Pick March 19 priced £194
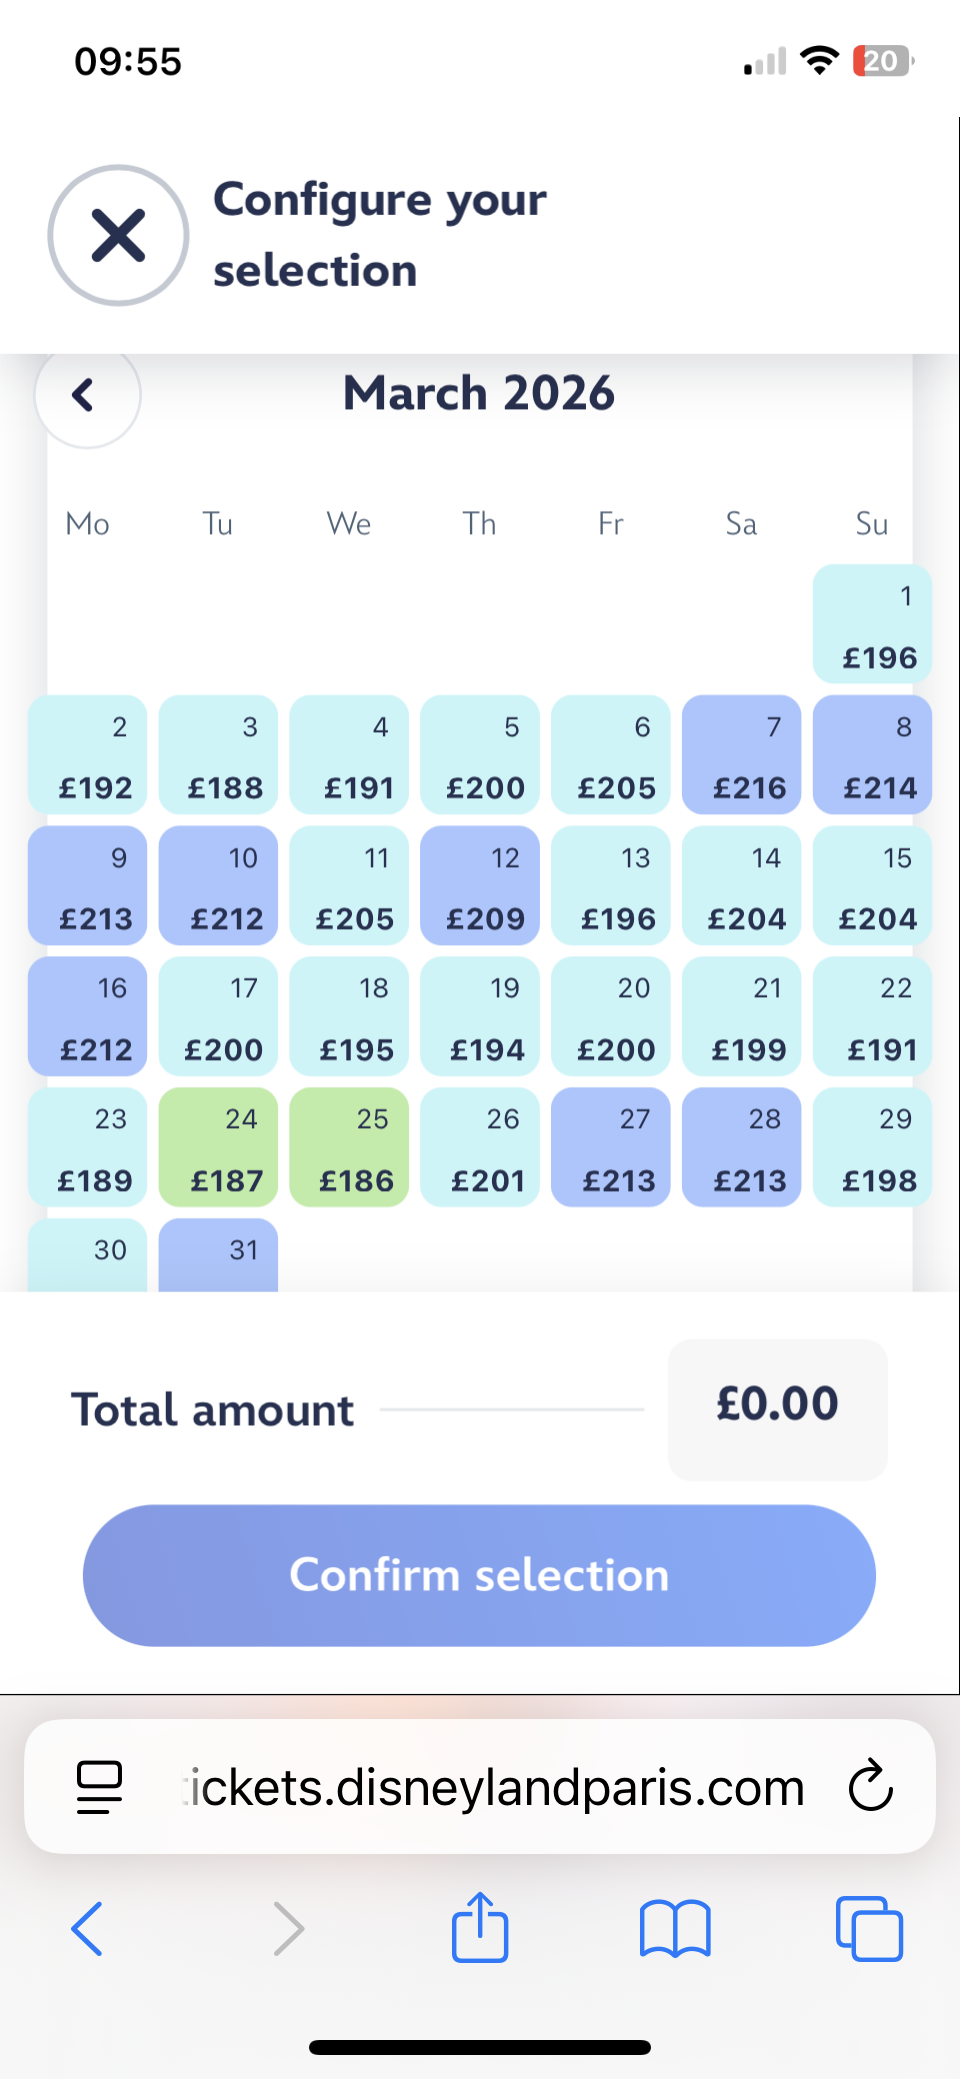Image resolution: width=960 pixels, height=2079 pixels. coord(480,1016)
